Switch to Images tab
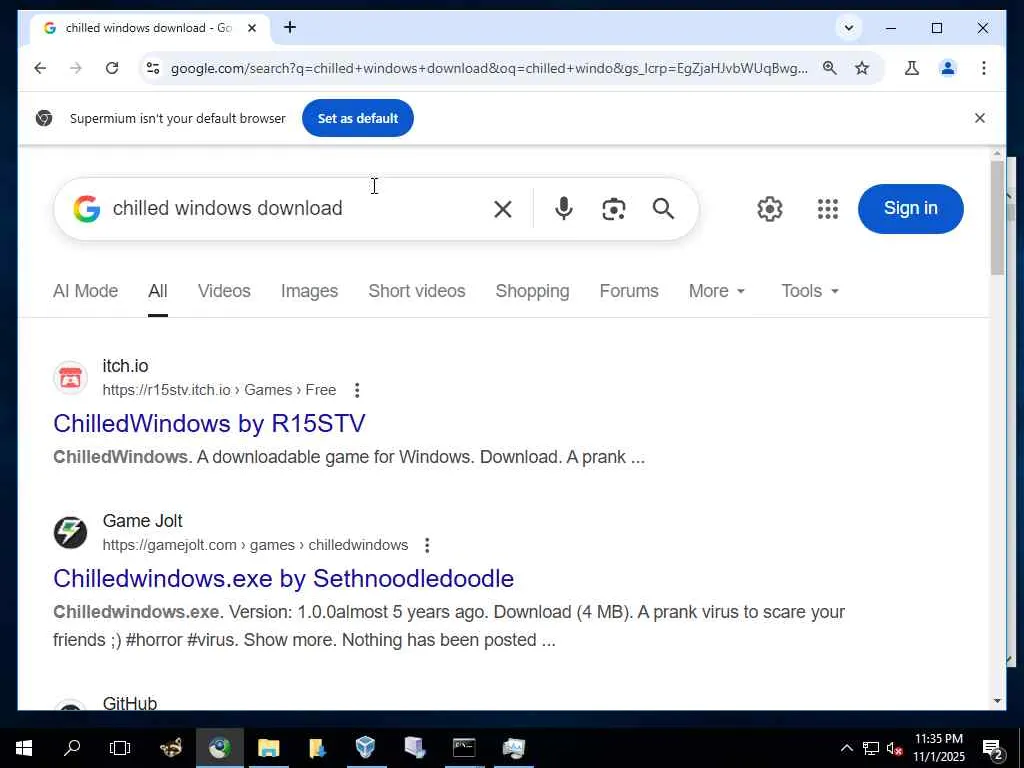Viewport: 1024px width, 768px height. 310,291
